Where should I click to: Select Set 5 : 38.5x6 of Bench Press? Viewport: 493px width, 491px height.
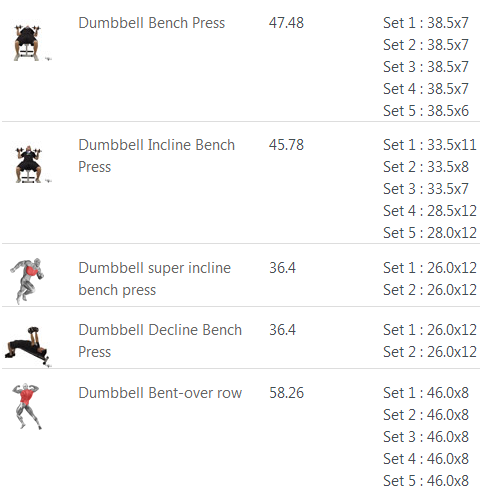[426, 111]
